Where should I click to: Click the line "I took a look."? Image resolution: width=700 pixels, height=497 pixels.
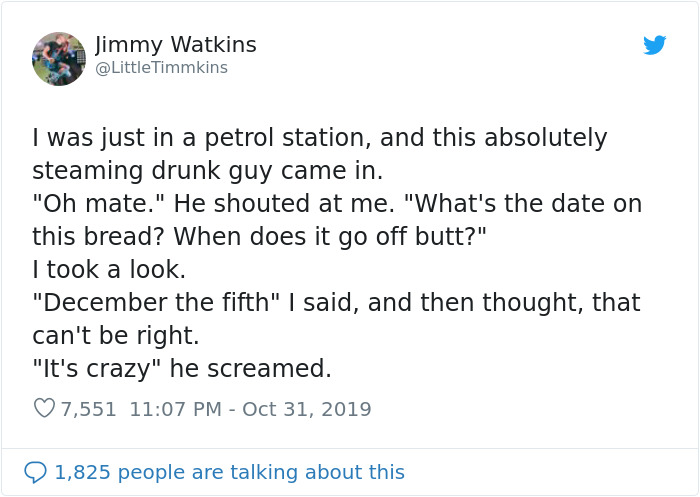point(109,269)
